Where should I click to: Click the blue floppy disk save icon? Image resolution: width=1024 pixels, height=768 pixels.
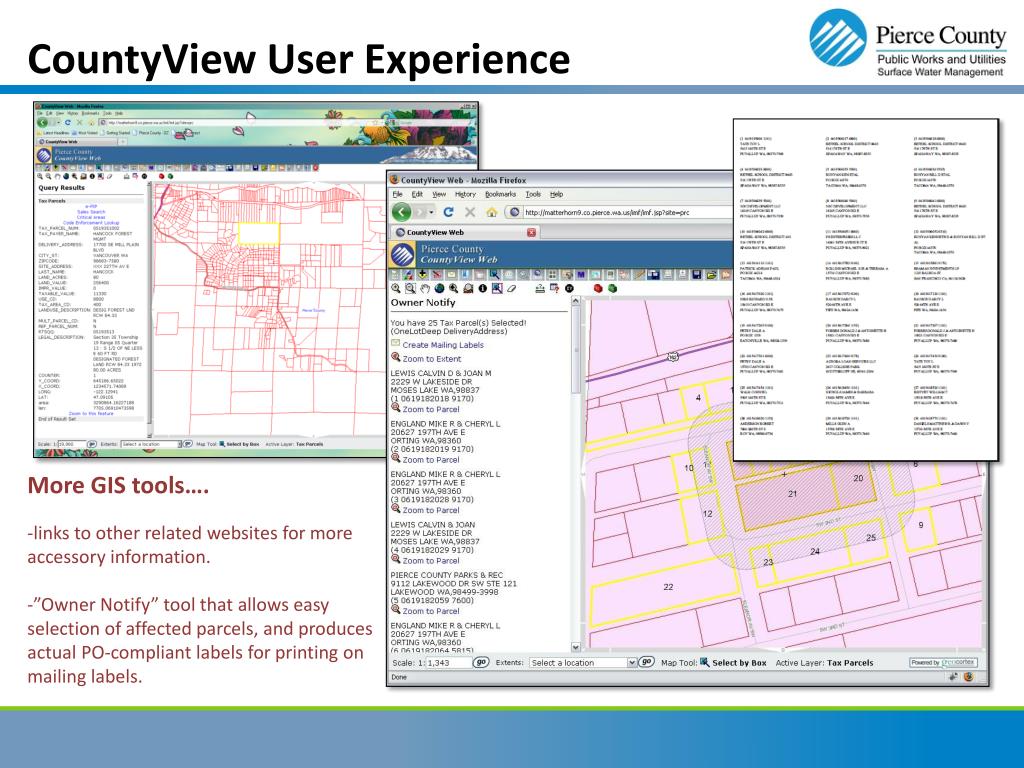697,275
